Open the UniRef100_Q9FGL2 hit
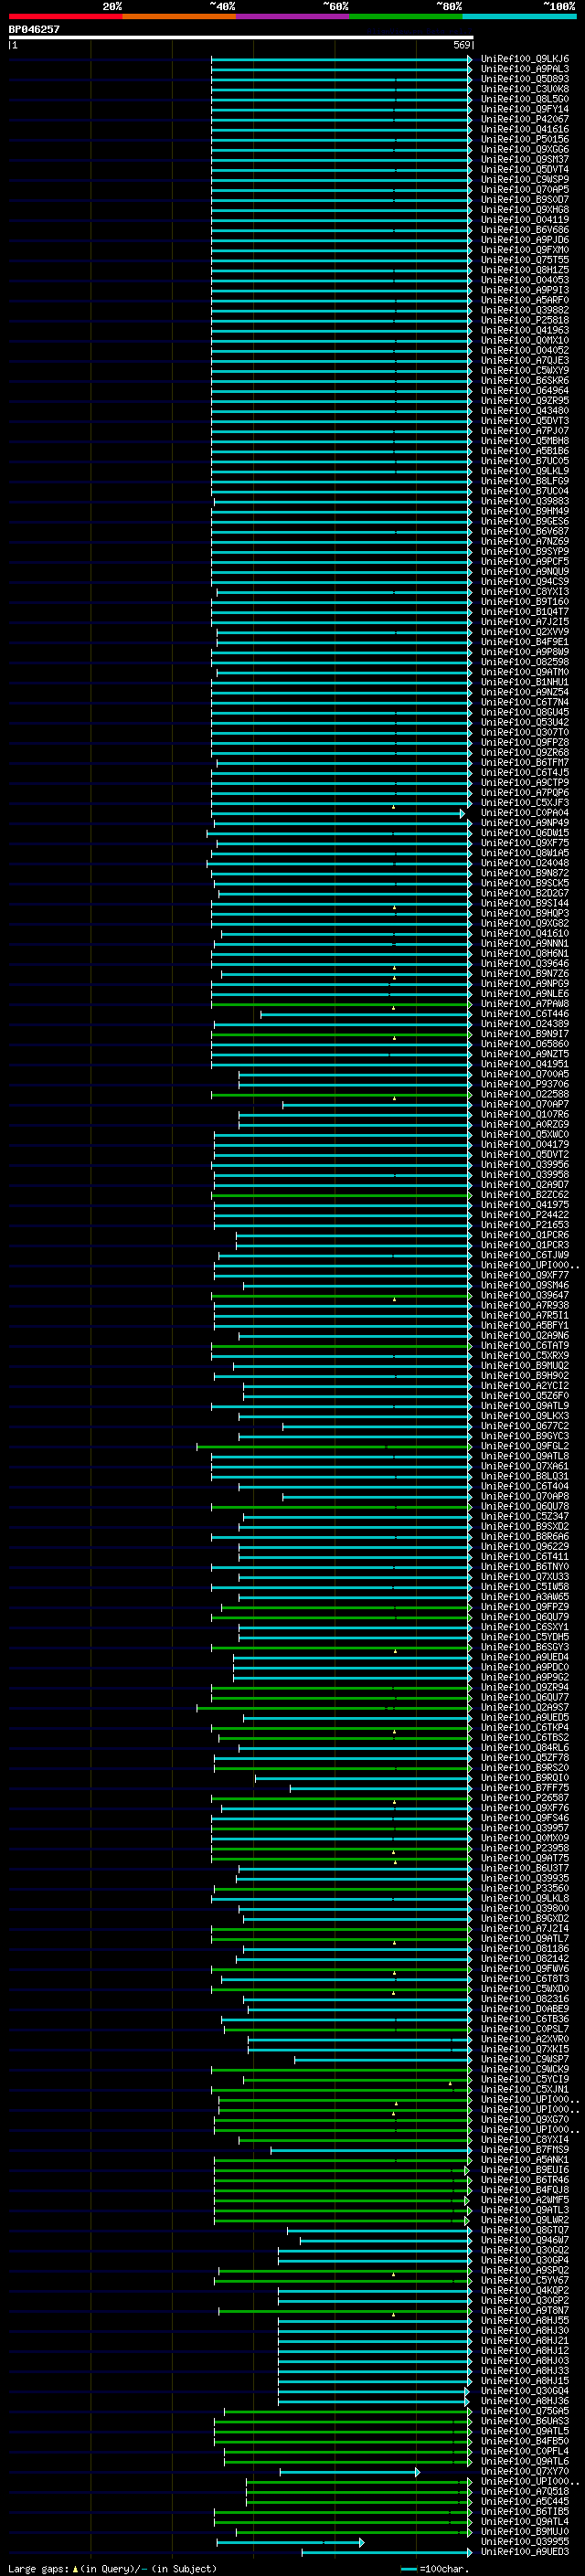The width and height of the screenshot is (585, 2576). [x=525, y=1446]
